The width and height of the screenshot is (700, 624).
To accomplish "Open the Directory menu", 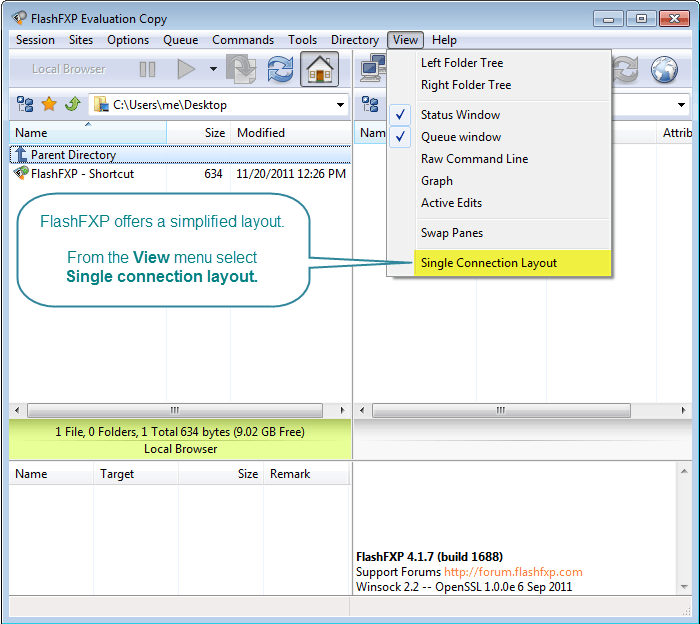I will click(354, 40).
